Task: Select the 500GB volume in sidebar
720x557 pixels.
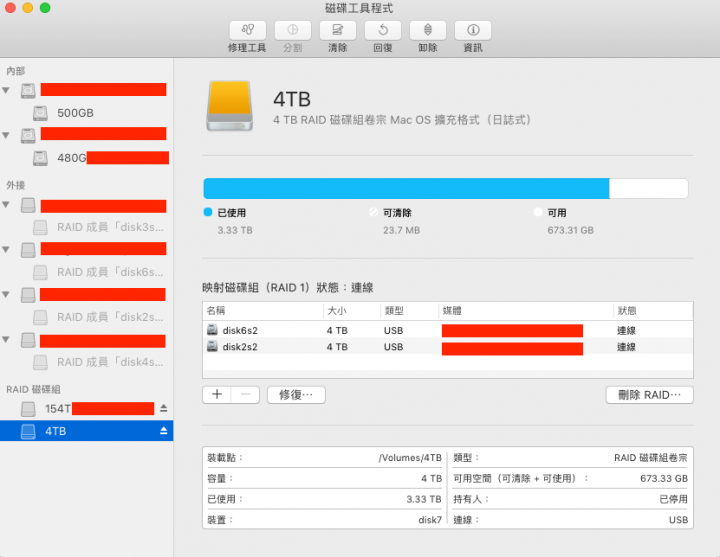Action: (86, 113)
